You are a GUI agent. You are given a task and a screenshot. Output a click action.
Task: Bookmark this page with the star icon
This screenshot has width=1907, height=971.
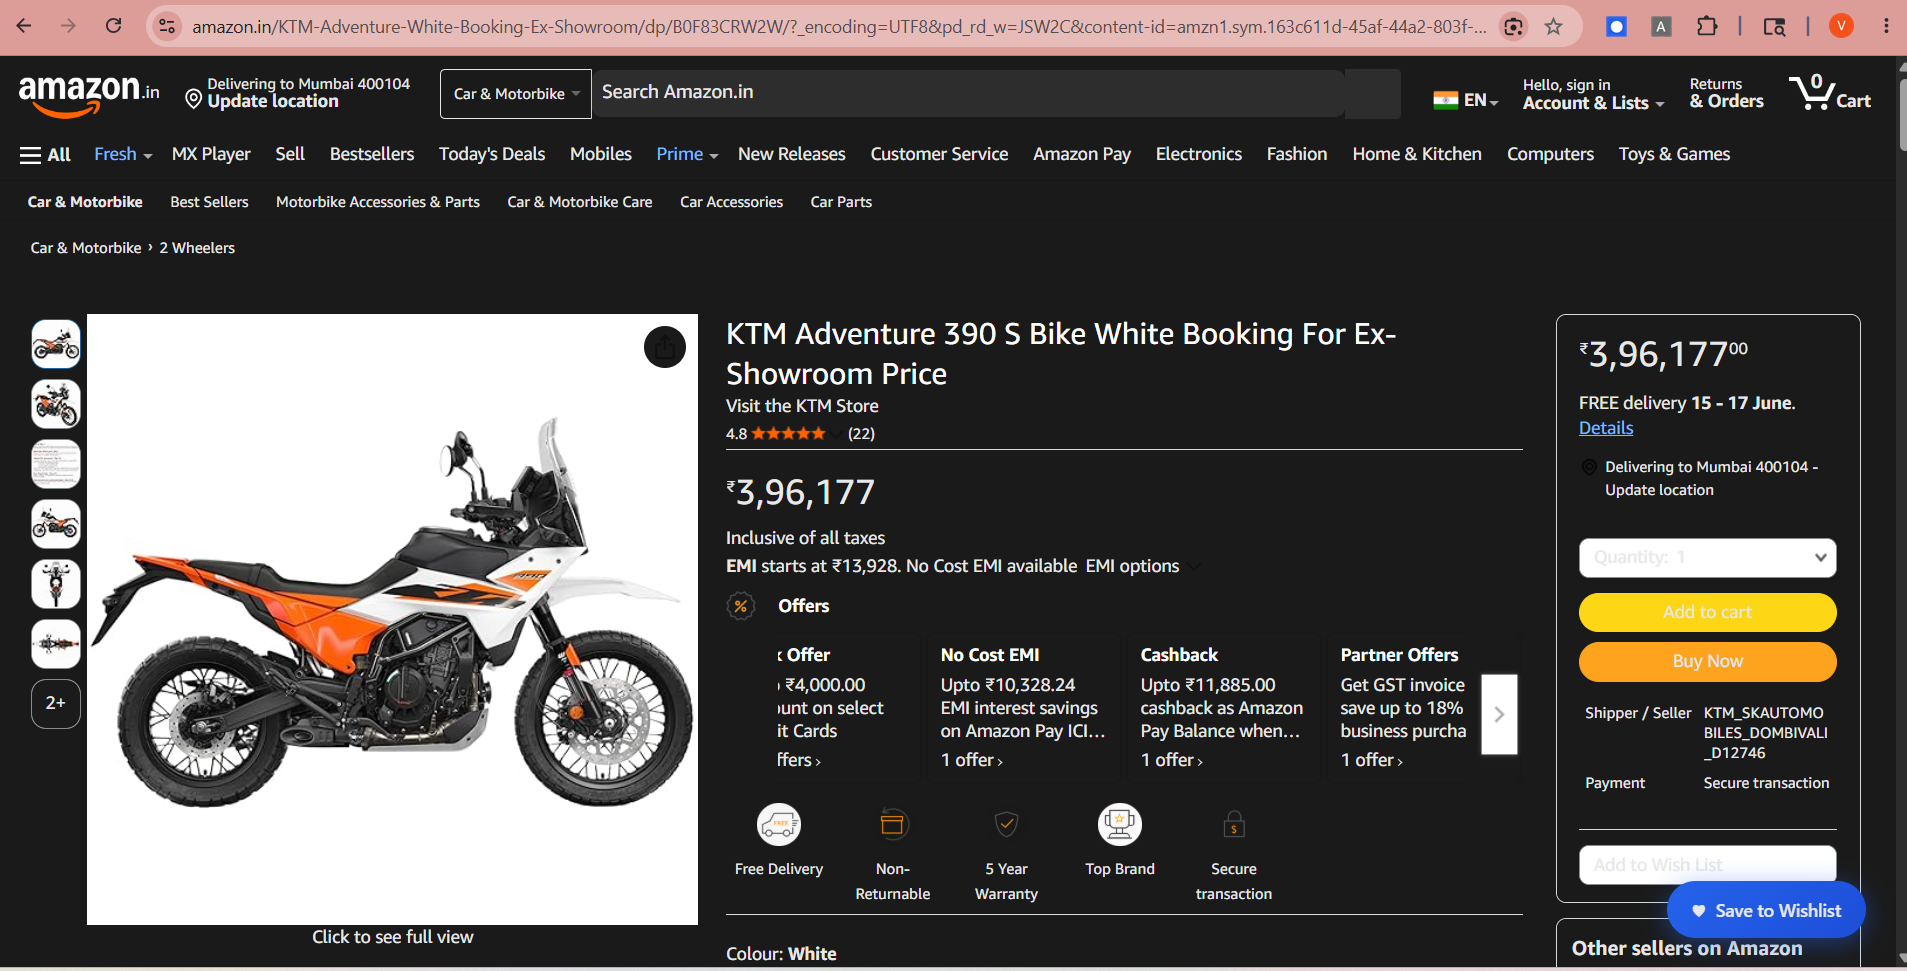tap(1553, 27)
